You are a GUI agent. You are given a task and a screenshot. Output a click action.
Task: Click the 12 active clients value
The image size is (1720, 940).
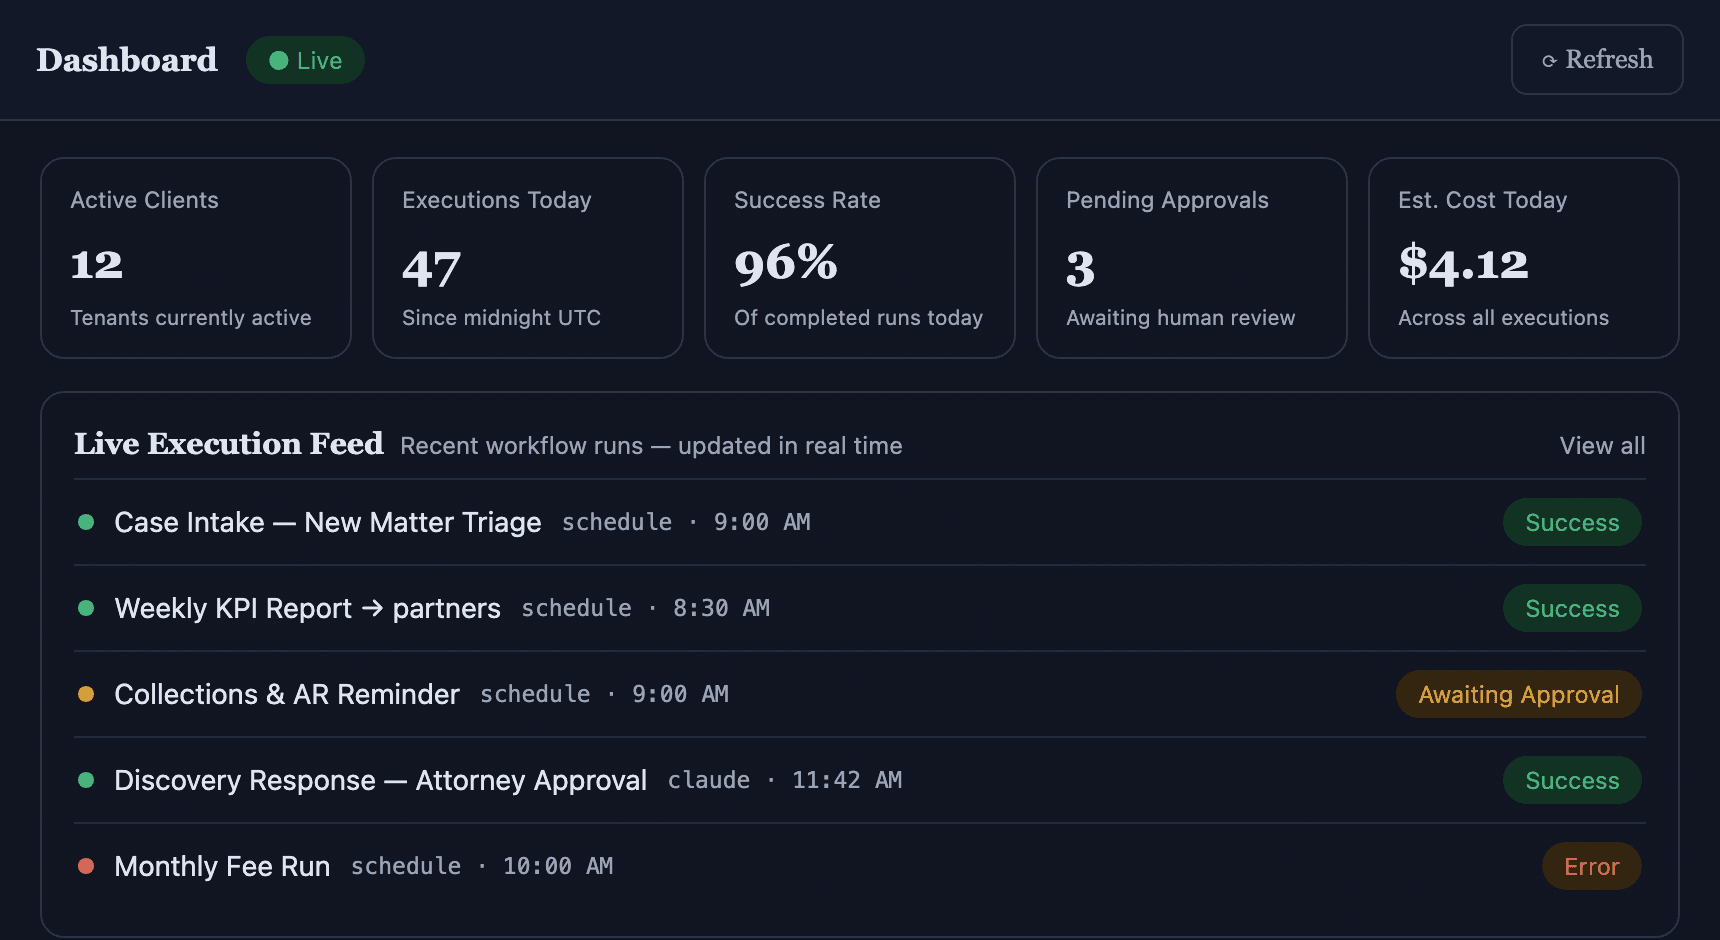click(97, 265)
